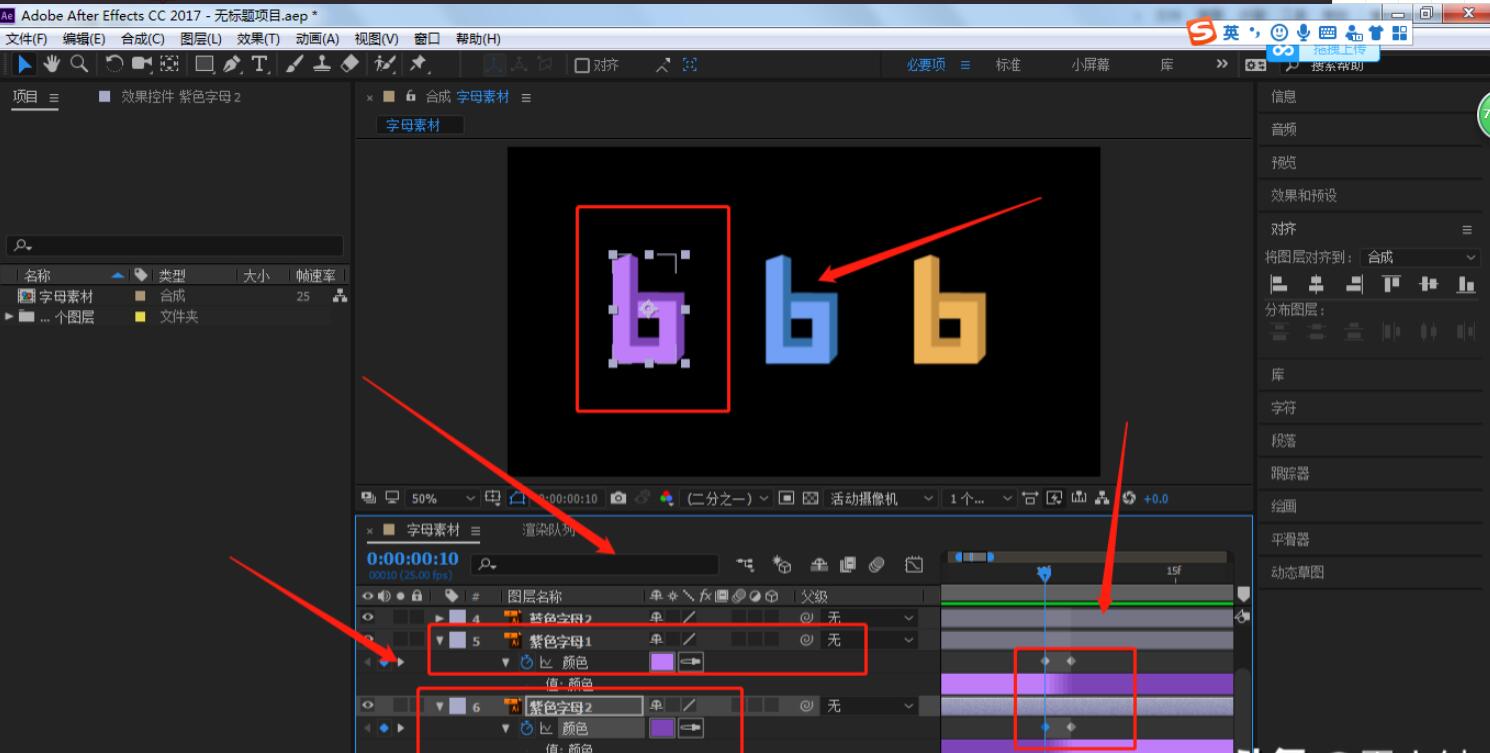
Task: Toggle the 对齐 snapping checkbox
Action: click(x=582, y=65)
